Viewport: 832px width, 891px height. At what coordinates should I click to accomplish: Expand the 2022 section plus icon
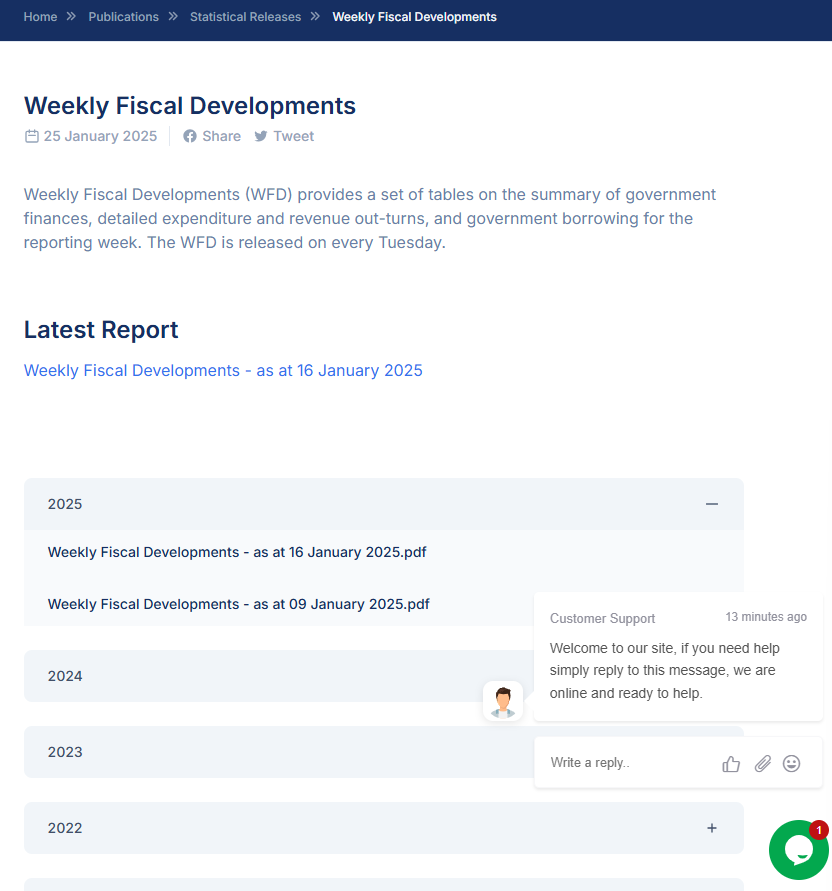pyautogui.click(x=712, y=828)
